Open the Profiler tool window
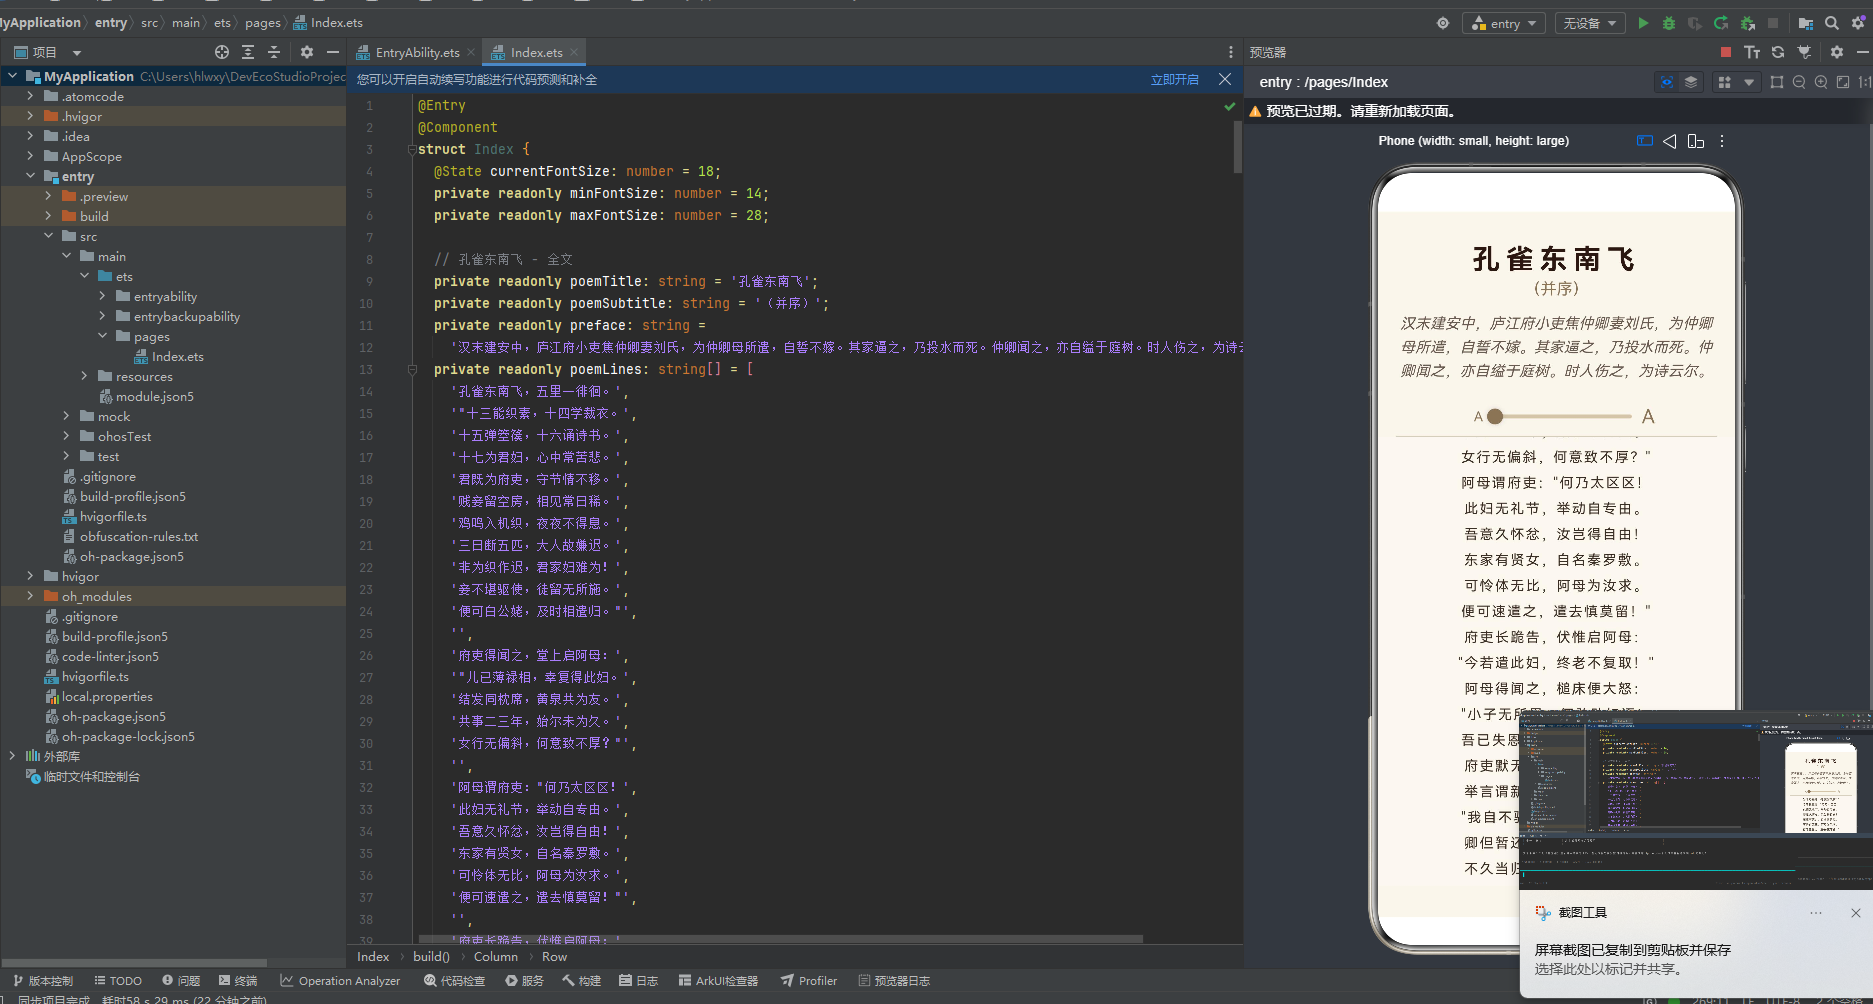The height and width of the screenshot is (1004, 1873). pyautogui.click(x=809, y=981)
